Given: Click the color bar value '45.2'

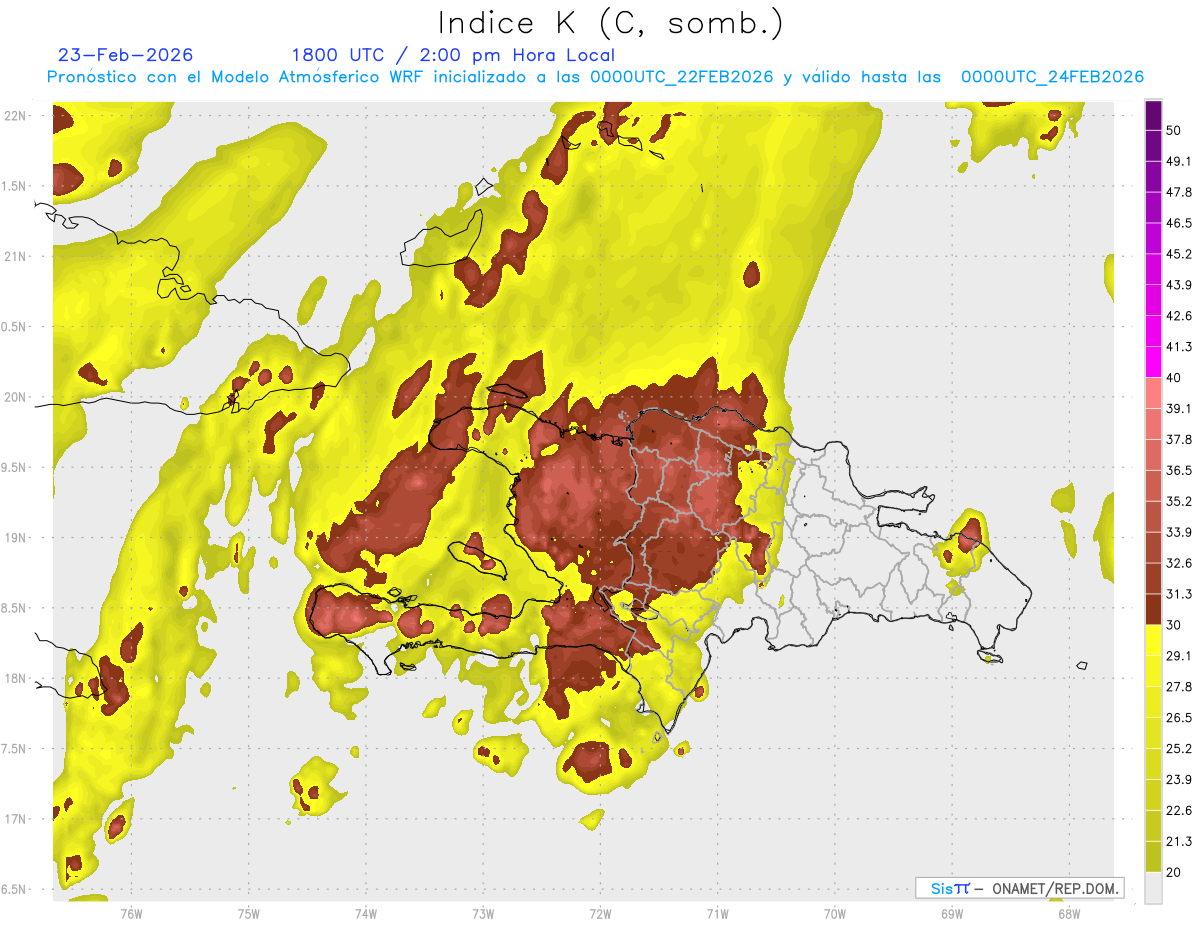Looking at the screenshot, I should (1179, 254).
